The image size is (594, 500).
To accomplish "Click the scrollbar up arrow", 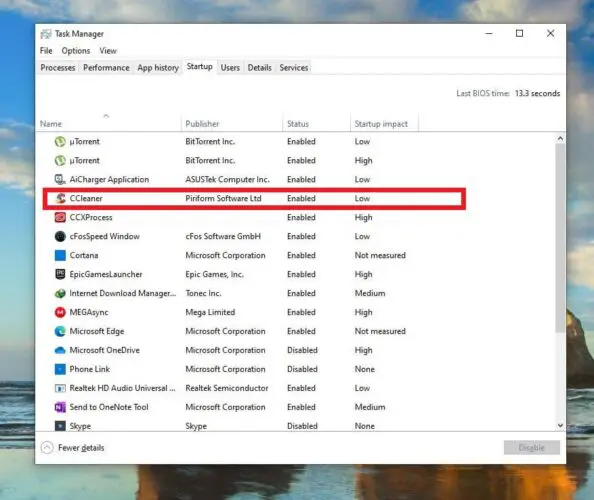I will (x=560, y=139).
